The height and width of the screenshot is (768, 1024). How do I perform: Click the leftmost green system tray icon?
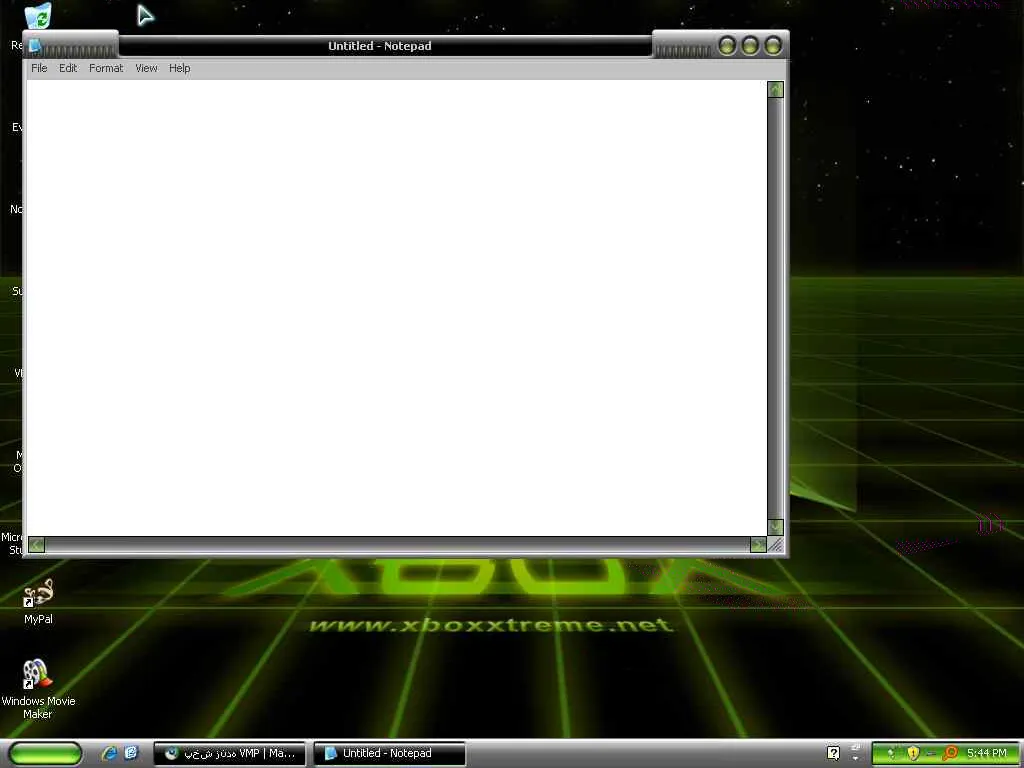[x=890, y=753]
